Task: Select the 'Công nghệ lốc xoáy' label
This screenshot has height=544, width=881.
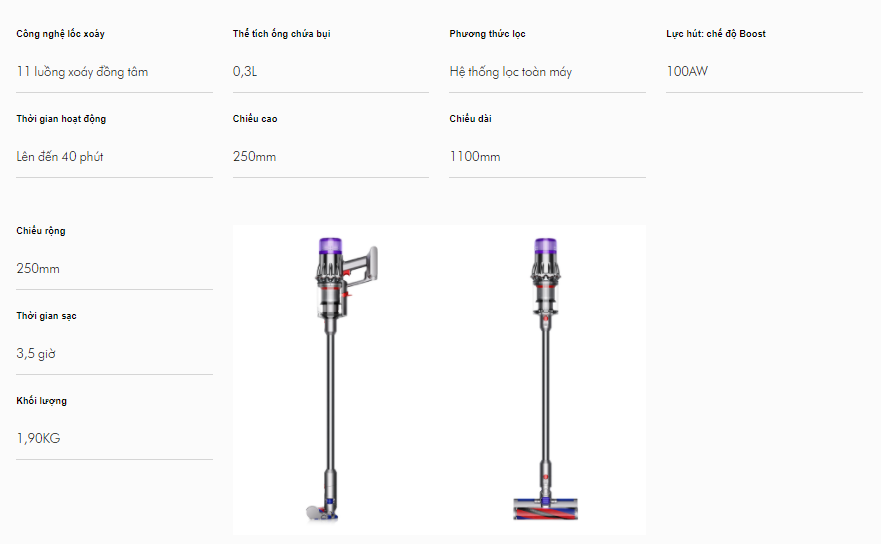Action: click(60, 34)
